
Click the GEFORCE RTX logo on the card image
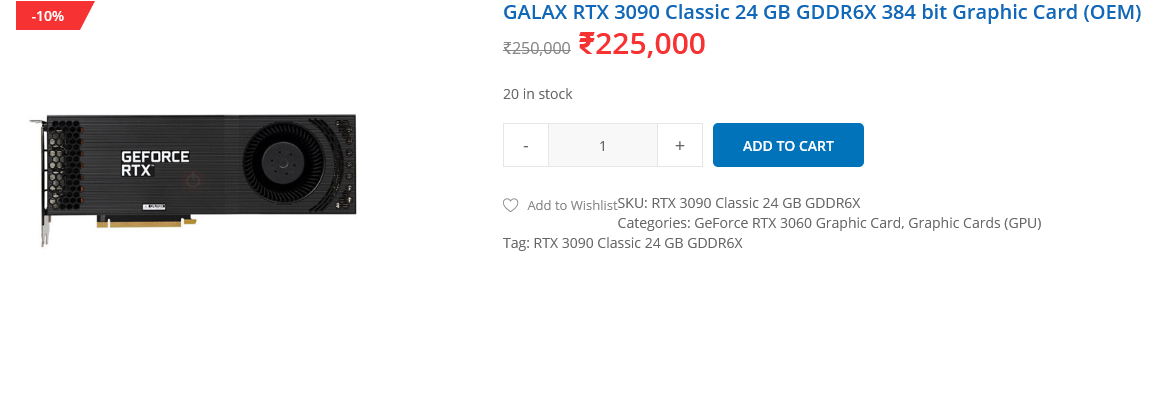click(x=155, y=163)
